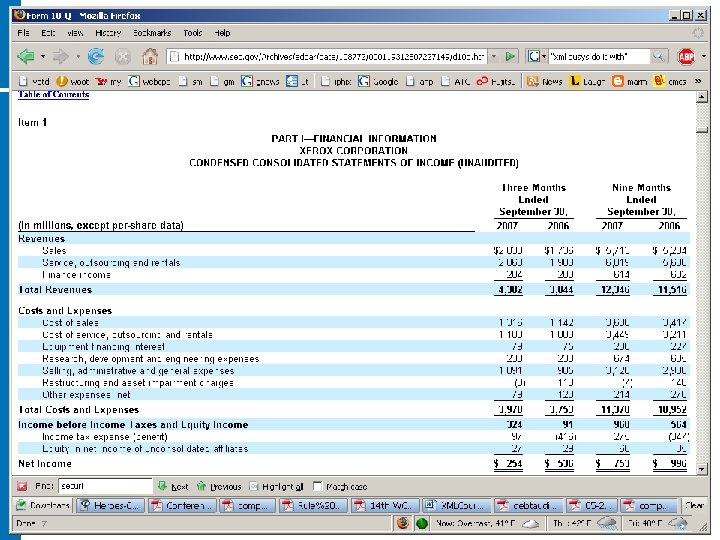Screen dimensions: 720x540
Task: Open the 'ATC' bookmark
Action: point(456,81)
